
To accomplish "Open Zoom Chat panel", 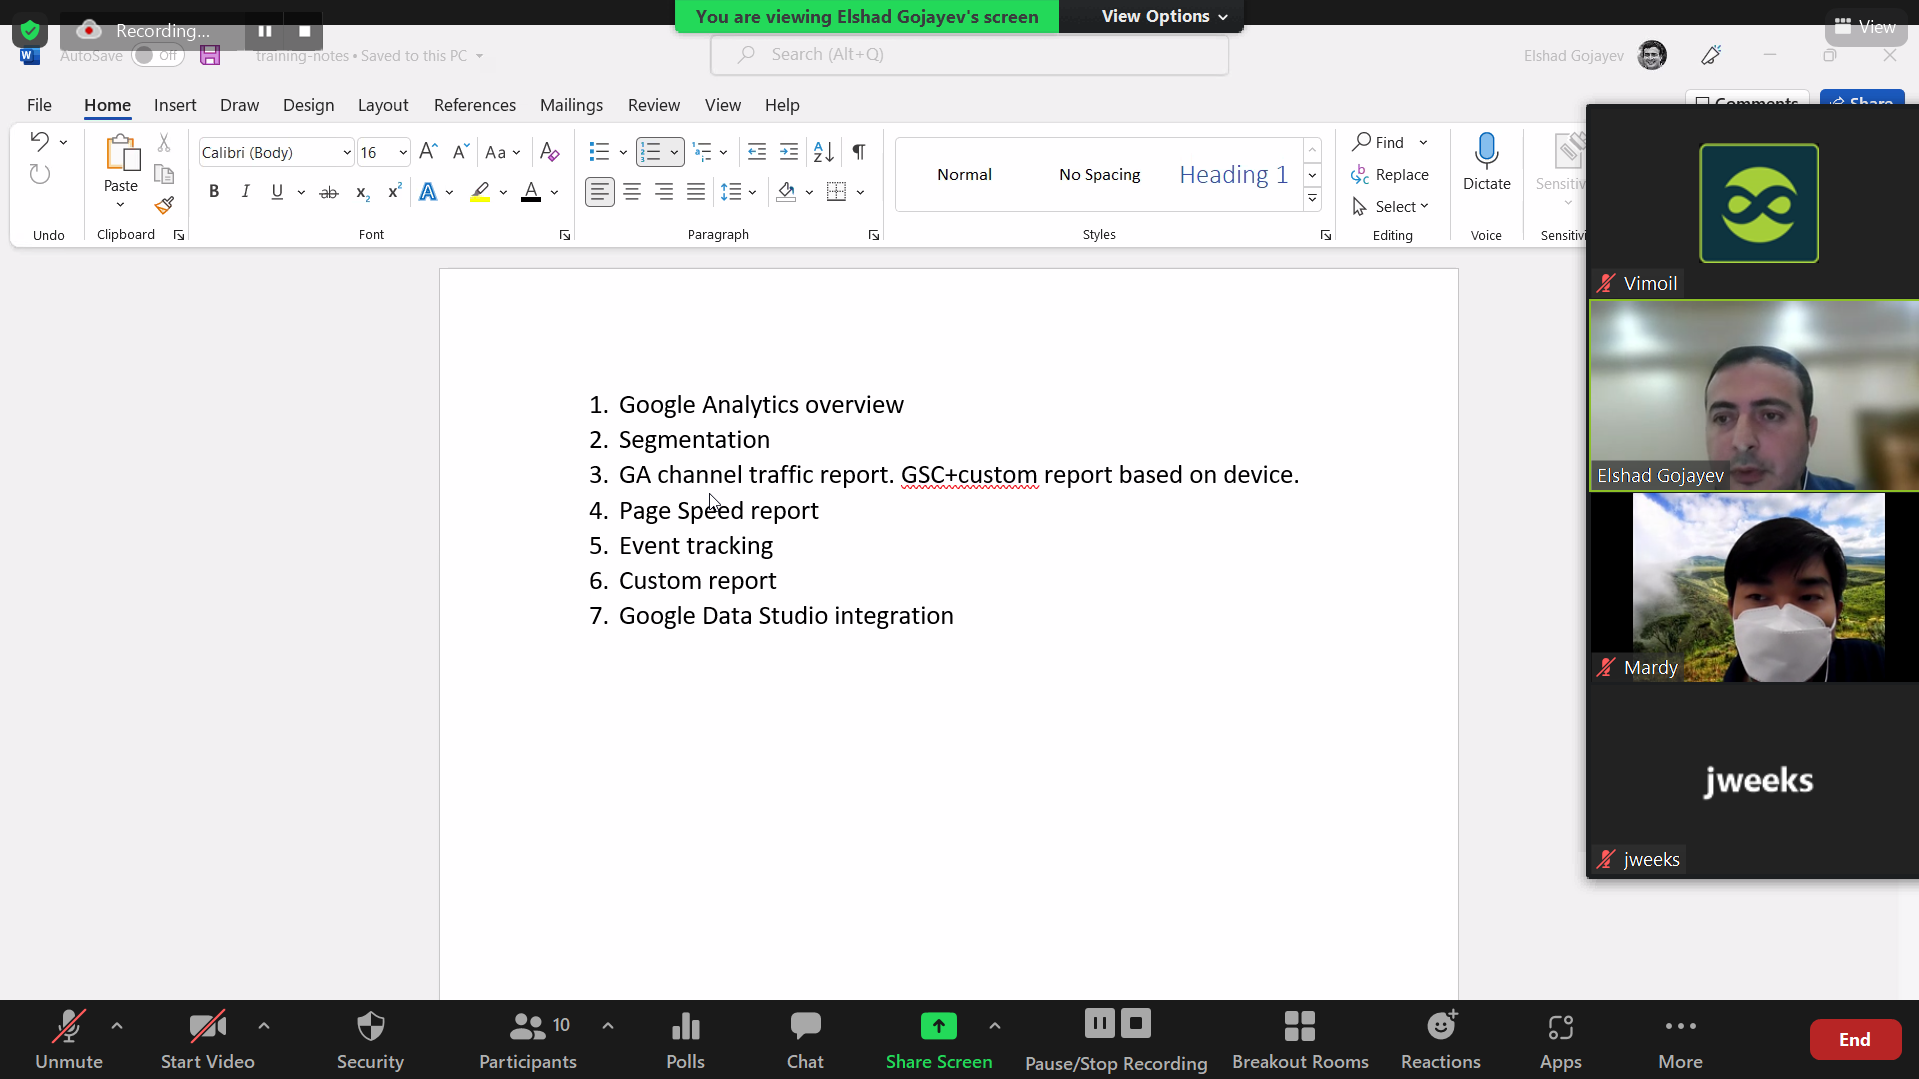I will pyautogui.click(x=805, y=1040).
